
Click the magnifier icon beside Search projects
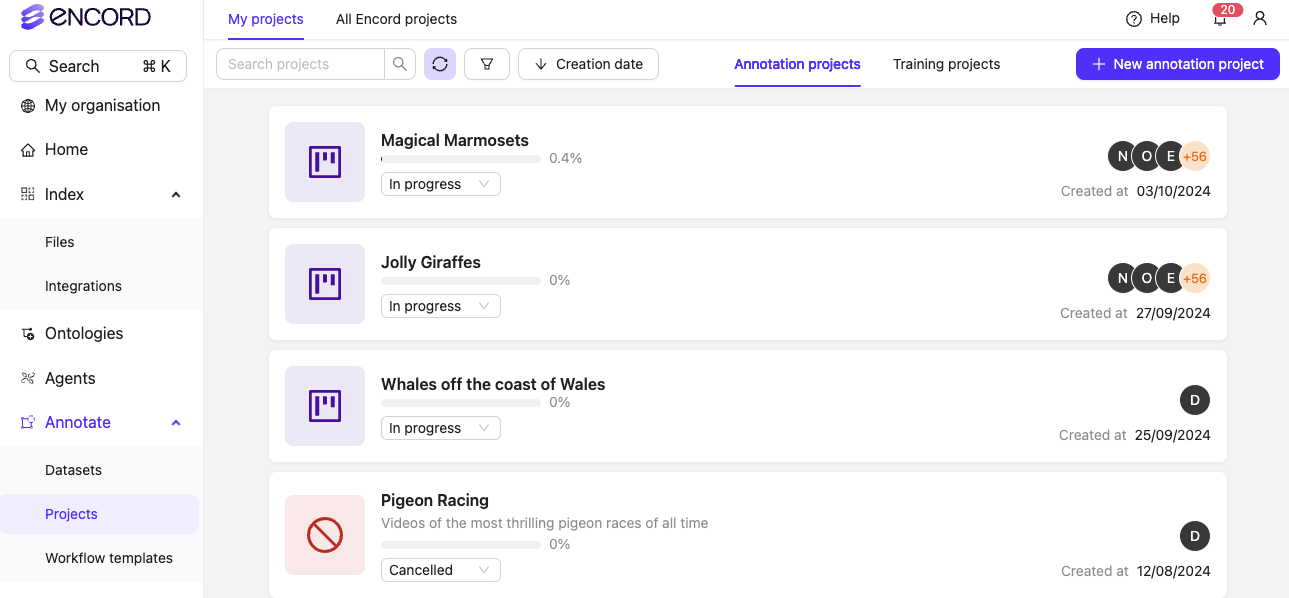coord(400,64)
